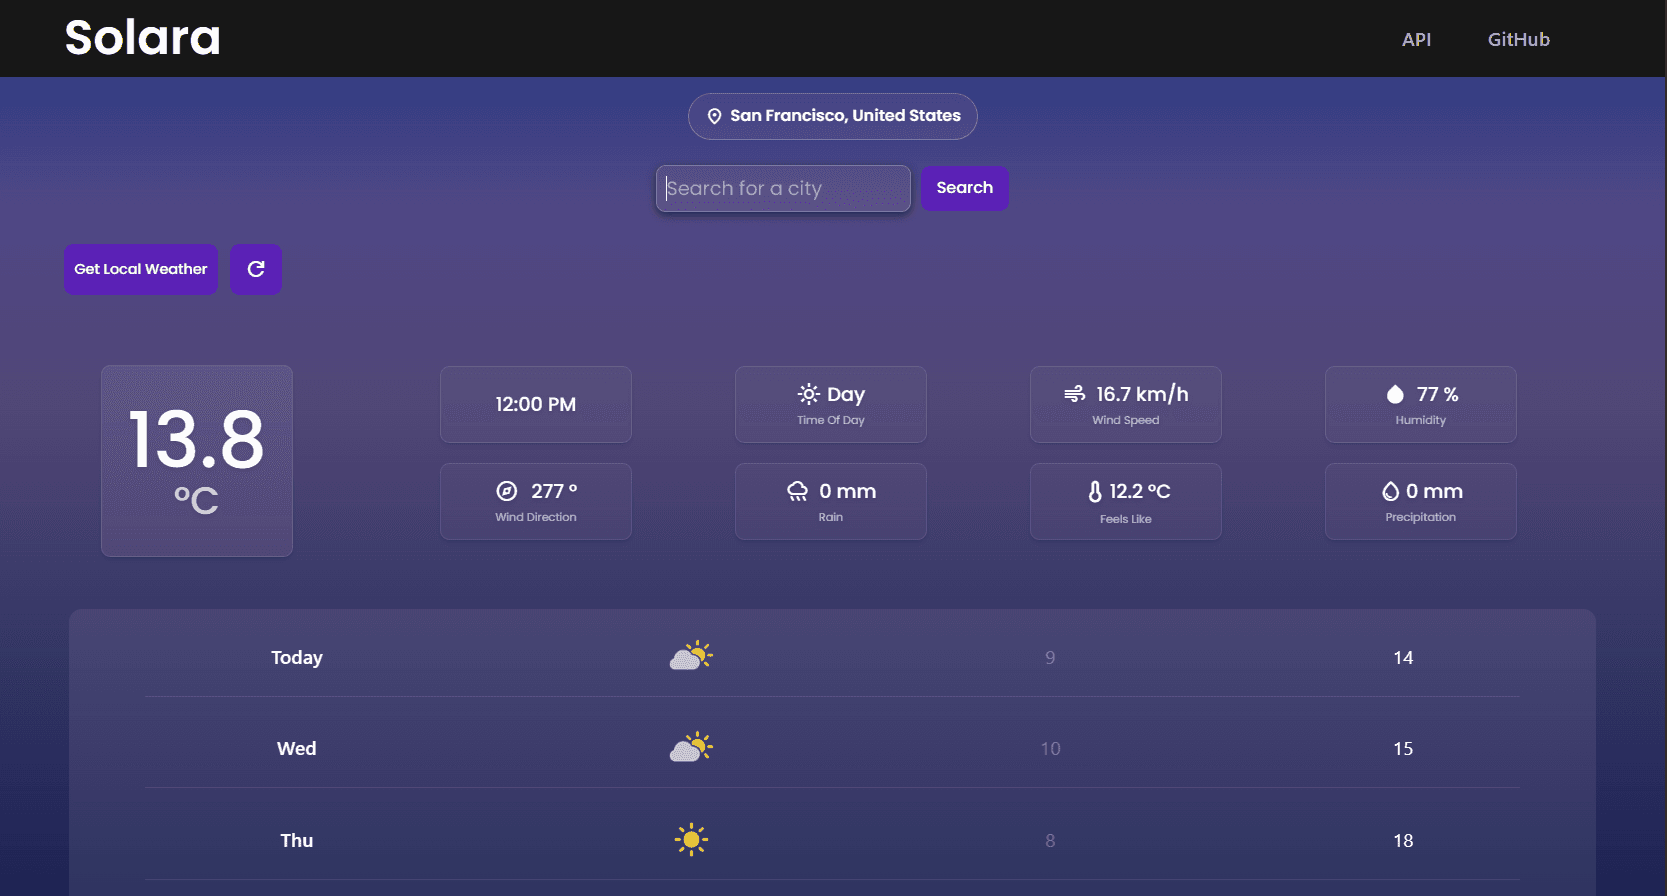Click the humidity droplet icon
This screenshot has height=896, width=1667.
(x=1395, y=394)
